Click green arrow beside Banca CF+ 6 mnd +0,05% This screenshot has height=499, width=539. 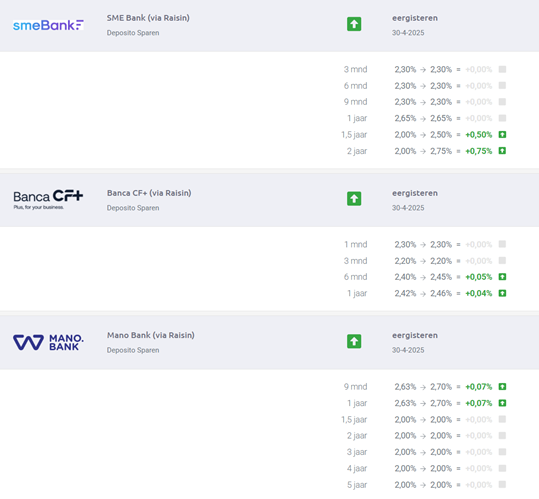click(x=502, y=277)
